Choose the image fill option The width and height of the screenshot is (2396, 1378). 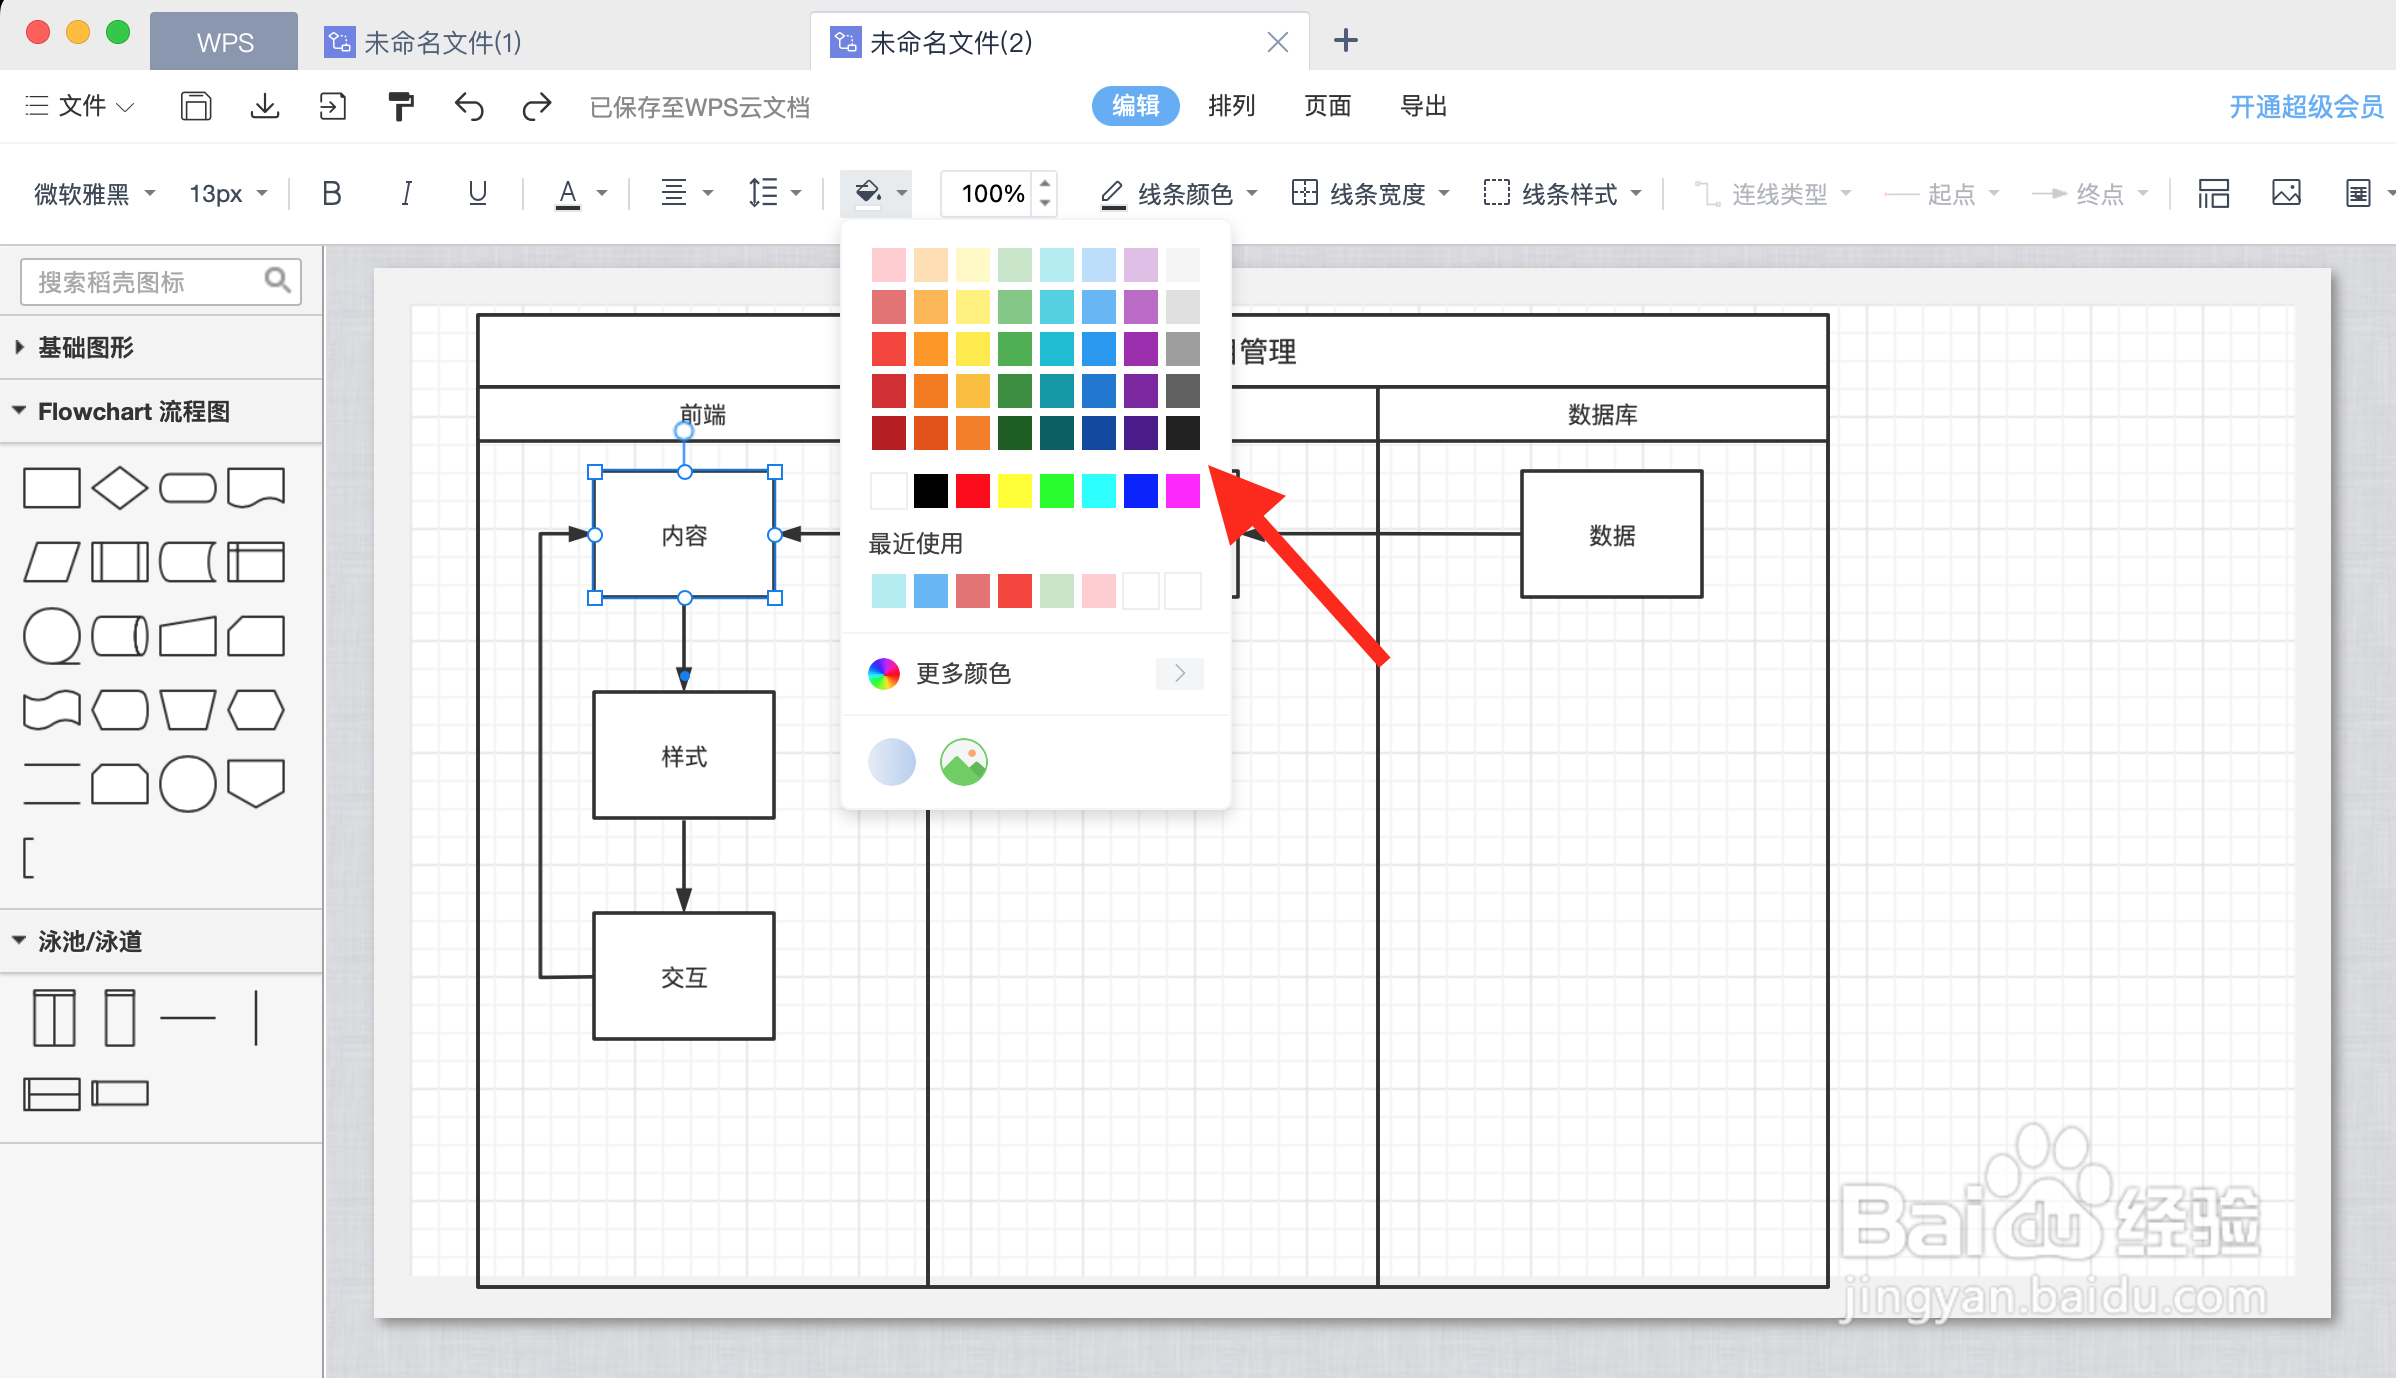click(x=964, y=762)
